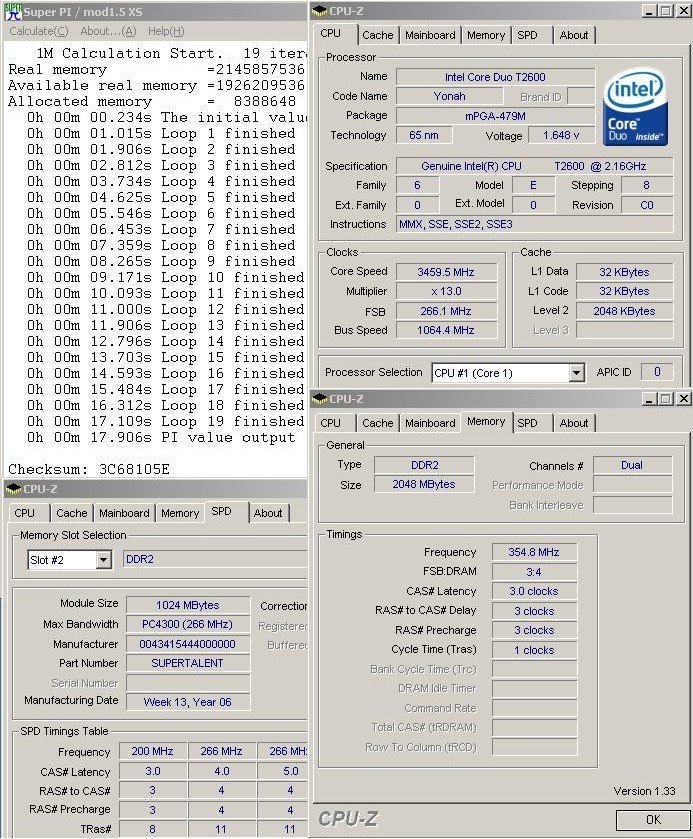The height and width of the screenshot is (839, 693).
Task: Maximize the top CPU-Z window
Action: (x=666, y=11)
